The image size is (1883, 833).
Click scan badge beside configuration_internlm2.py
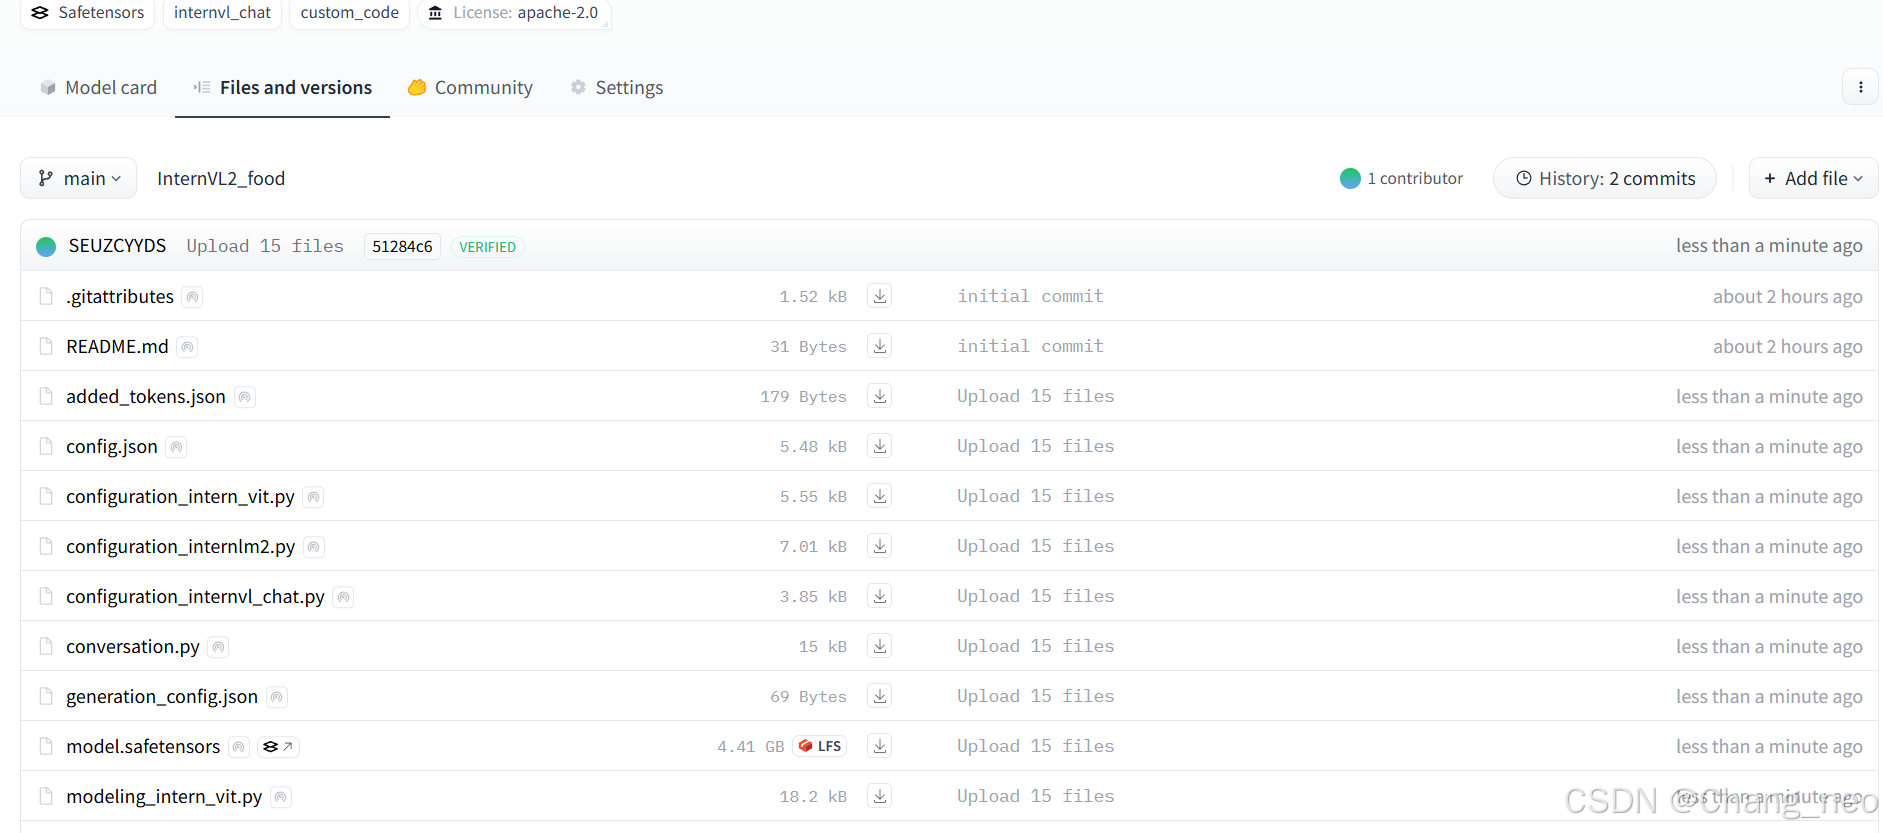coord(314,547)
